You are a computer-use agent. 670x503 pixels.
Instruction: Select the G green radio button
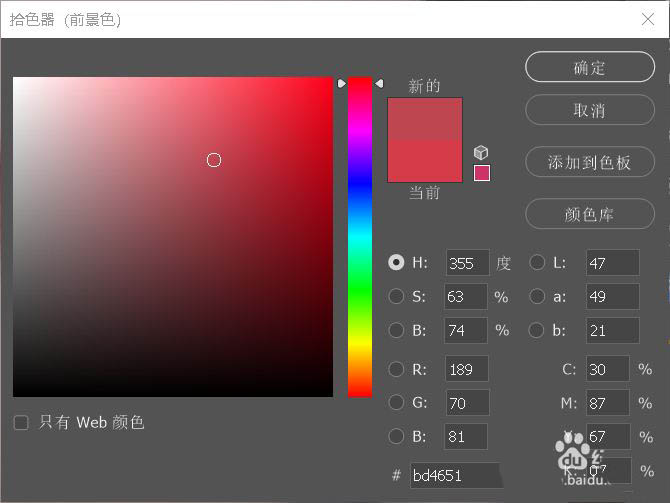click(396, 402)
